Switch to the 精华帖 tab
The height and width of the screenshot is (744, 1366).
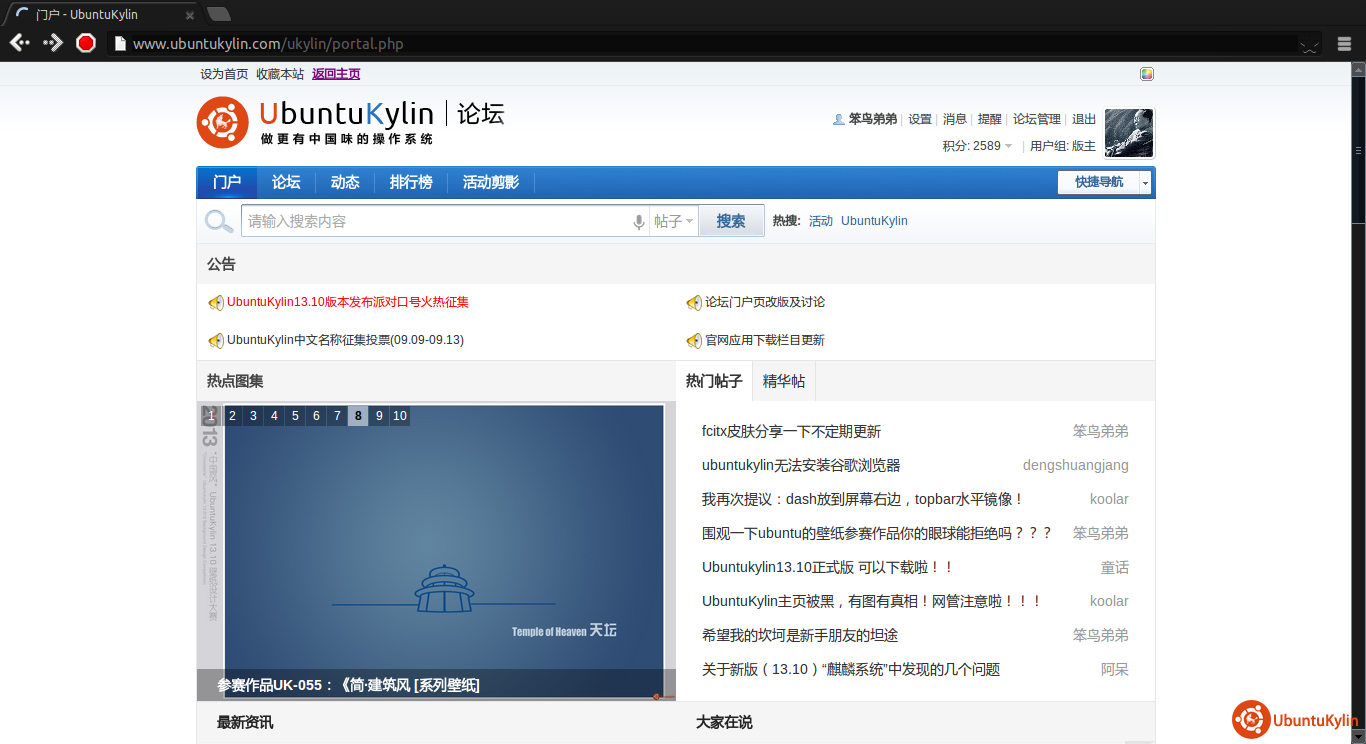coord(783,381)
